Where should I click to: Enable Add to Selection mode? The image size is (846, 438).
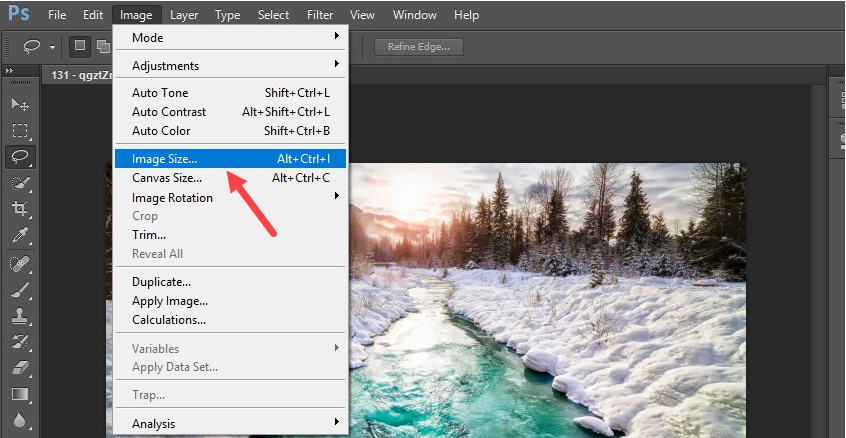101,46
